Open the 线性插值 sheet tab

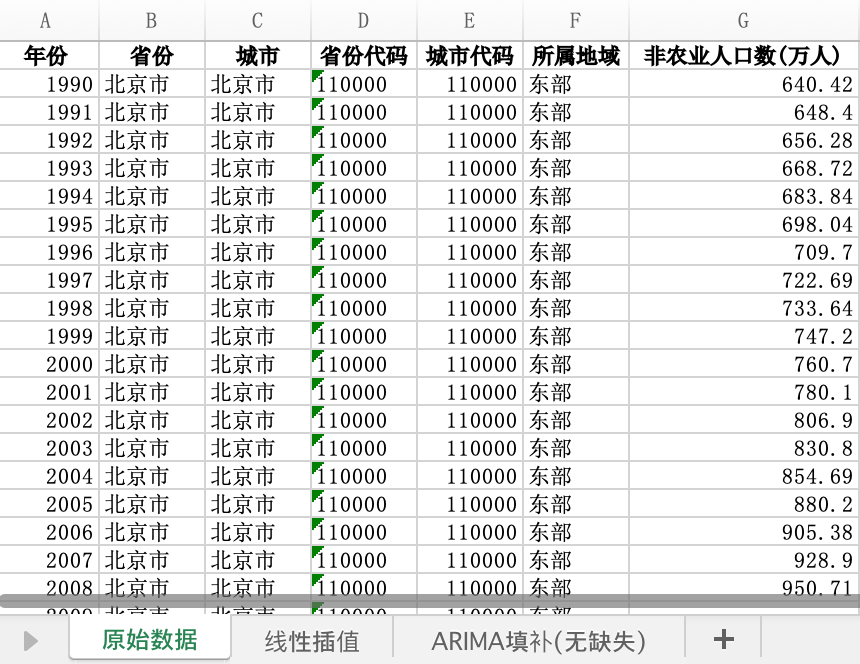point(312,640)
